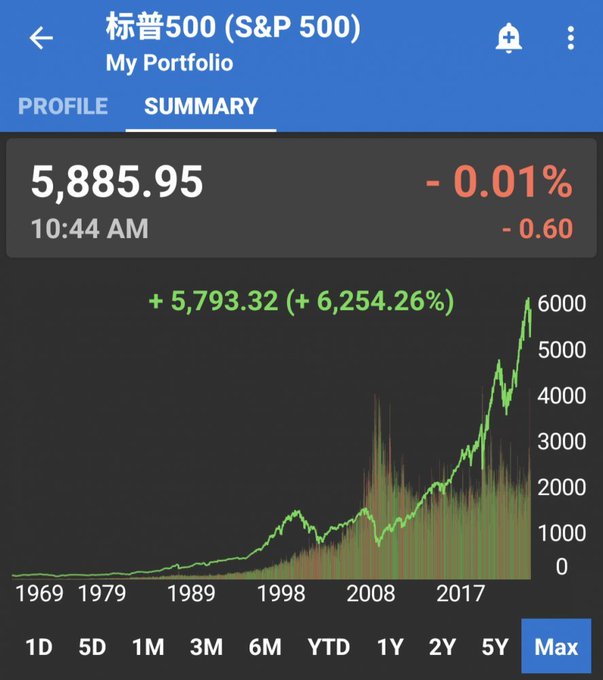Tap the back arrow icon
Viewport: 603px width, 680px height.
tap(41, 39)
